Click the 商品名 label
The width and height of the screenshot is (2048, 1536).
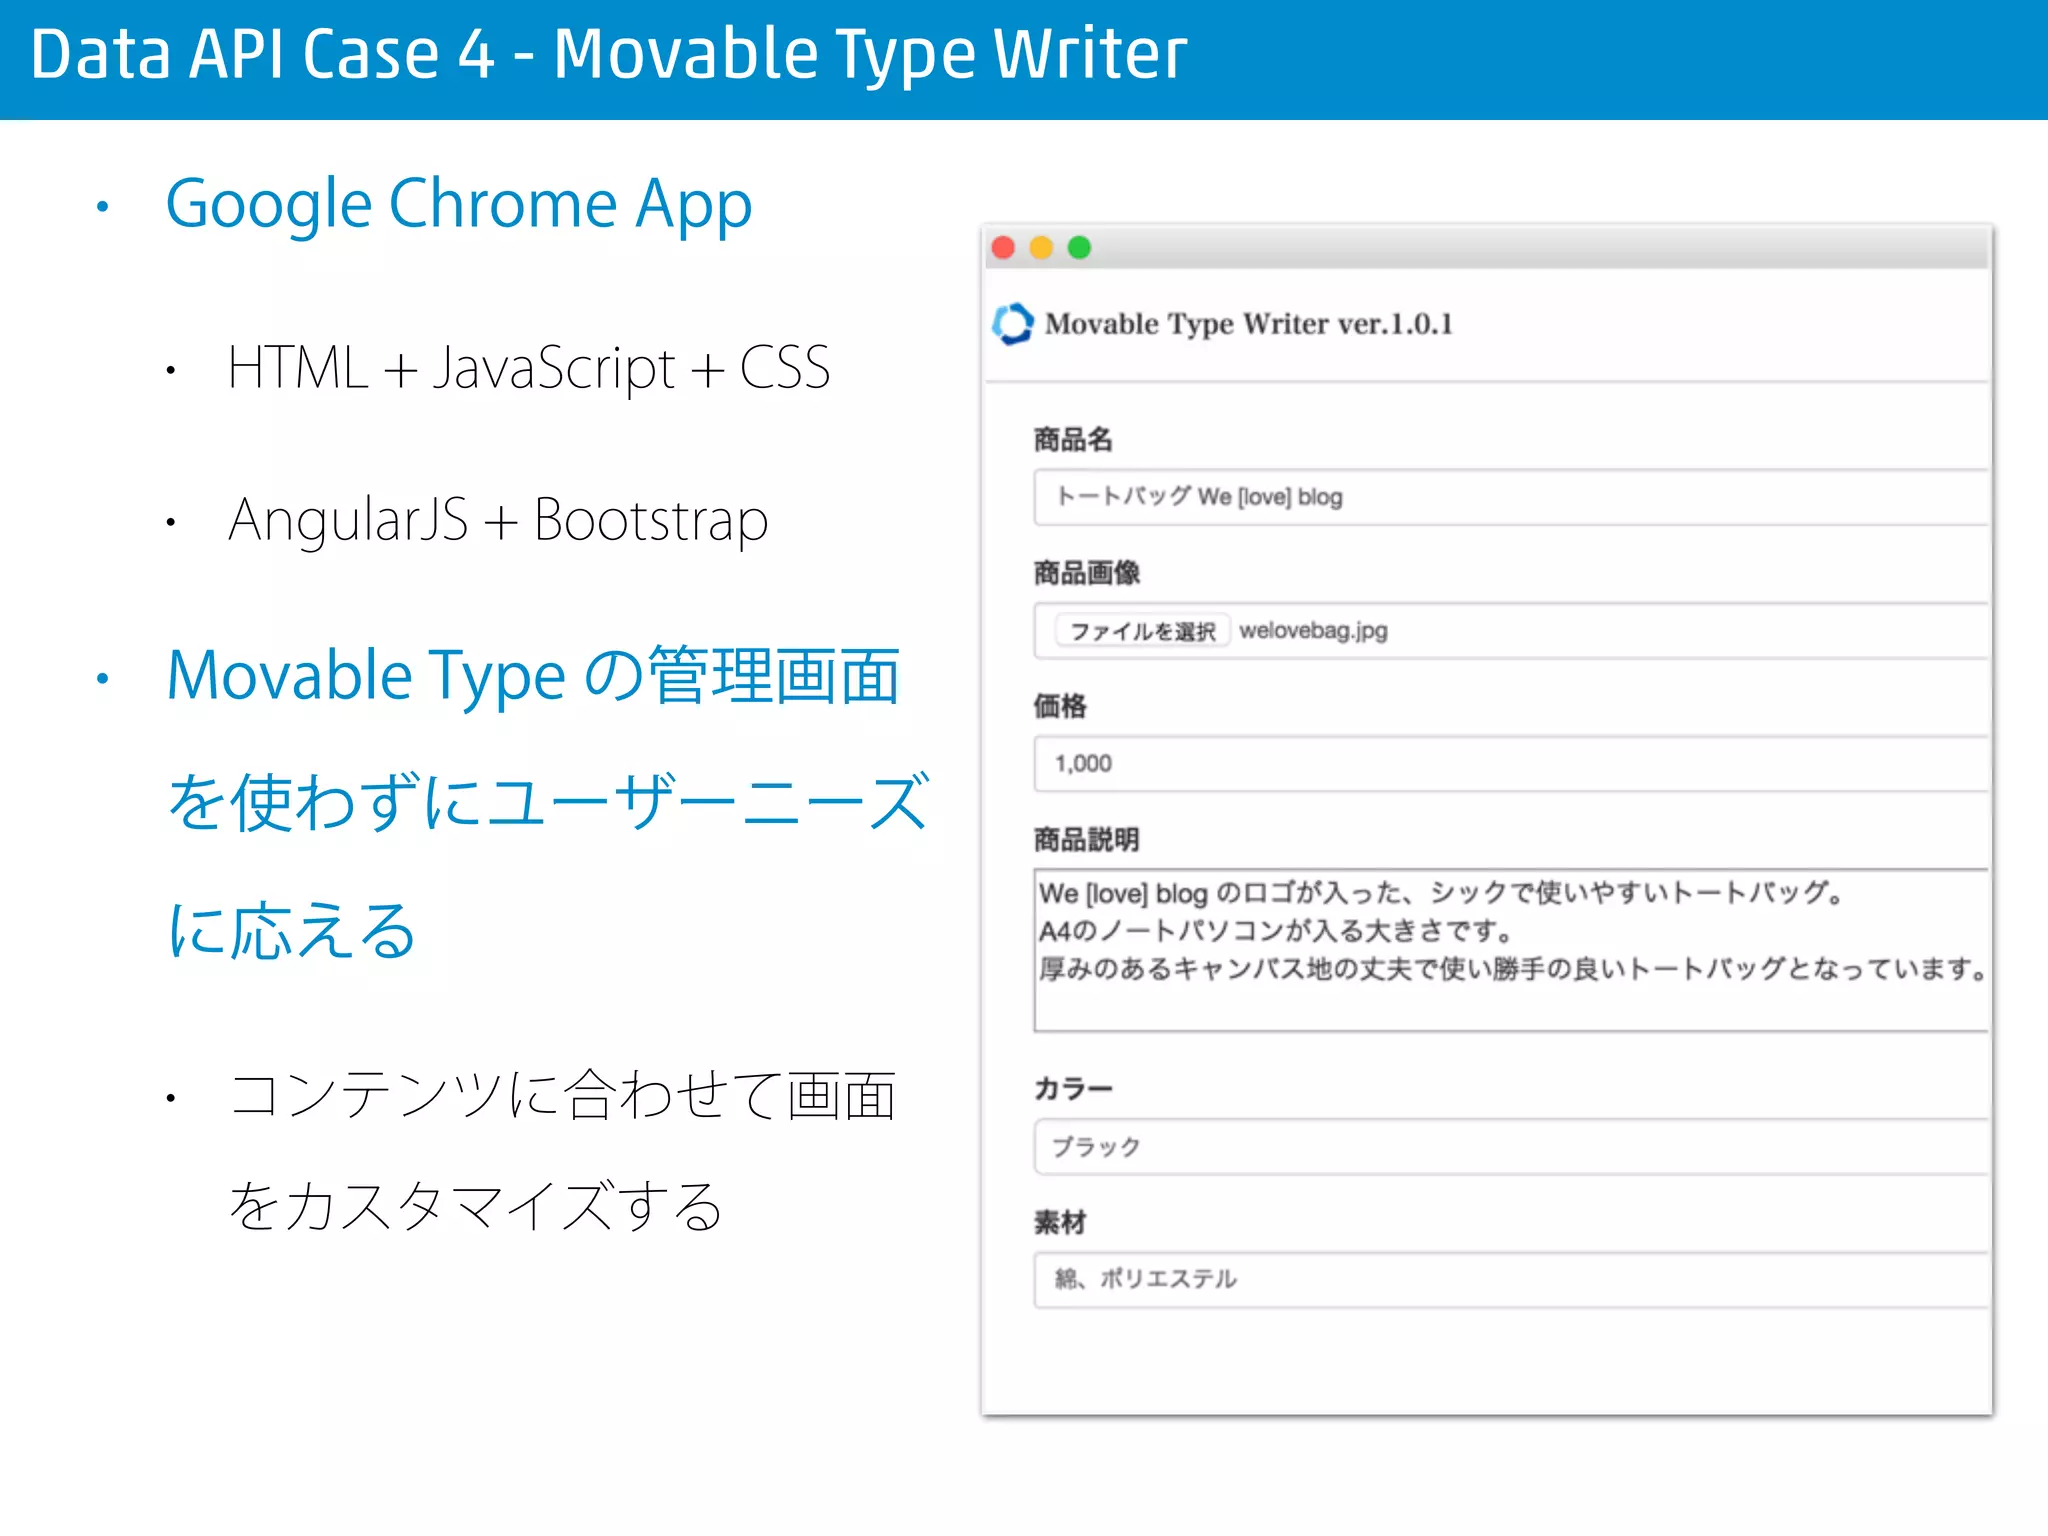point(1073,439)
